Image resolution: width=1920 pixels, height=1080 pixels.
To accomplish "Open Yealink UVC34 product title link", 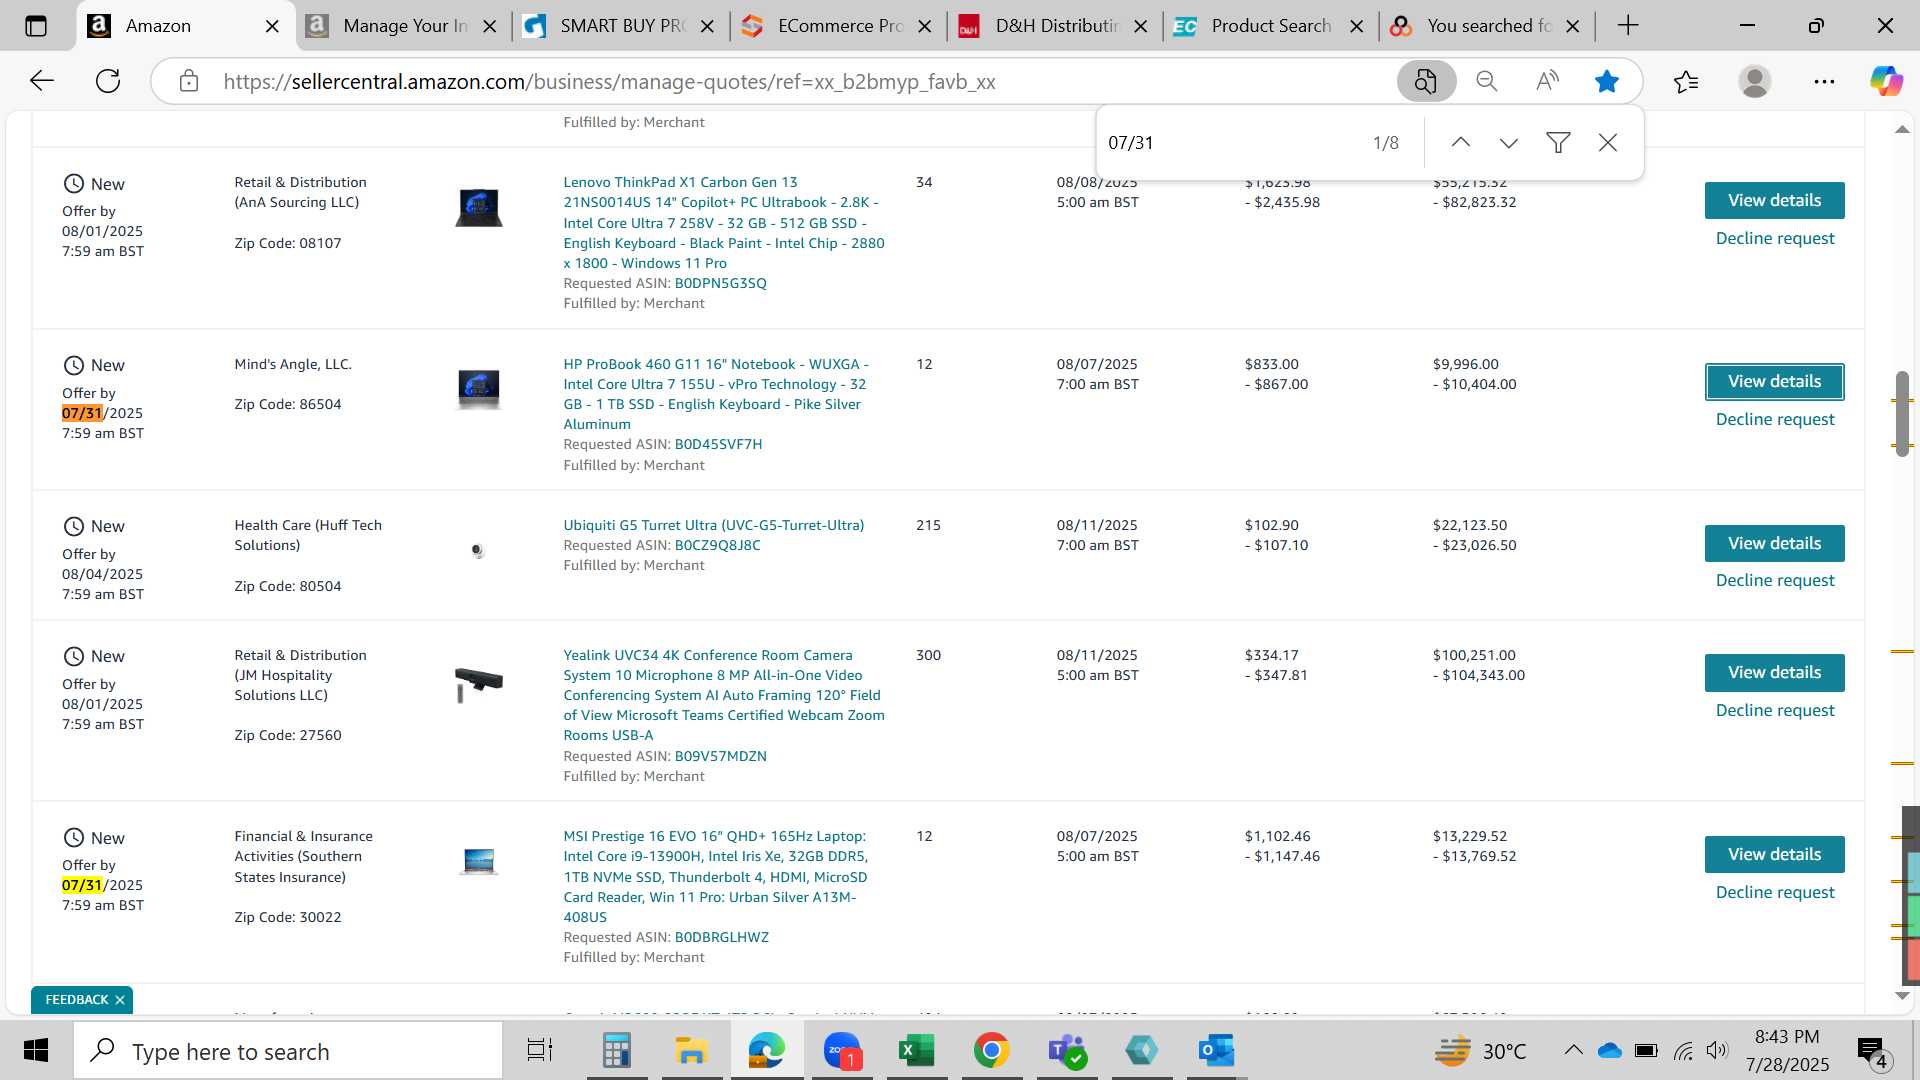I will click(723, 695).
